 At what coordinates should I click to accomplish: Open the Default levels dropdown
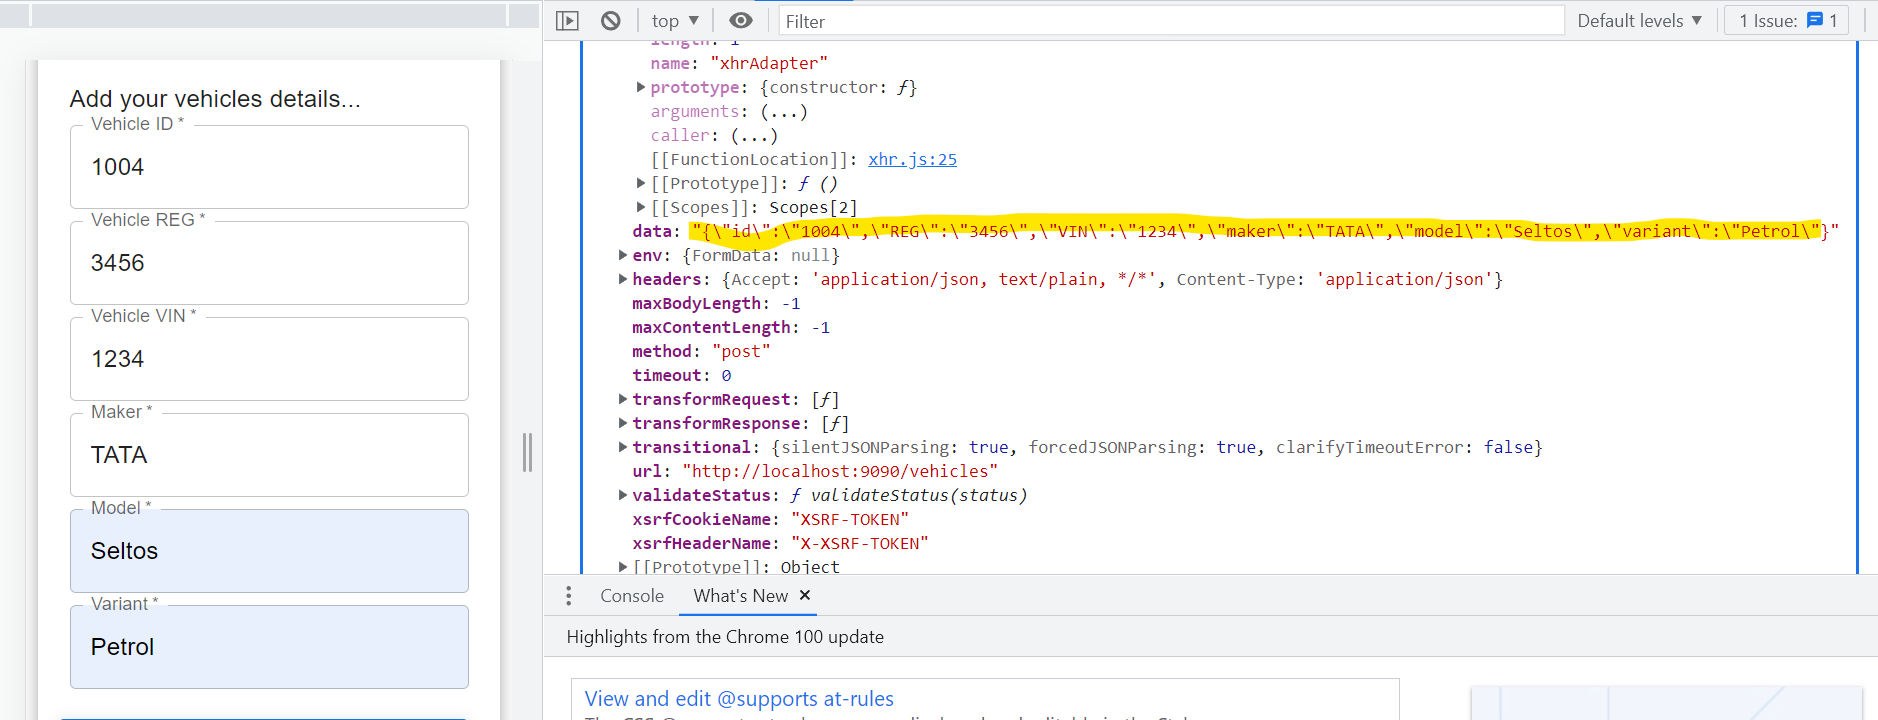pos(1639,21)
